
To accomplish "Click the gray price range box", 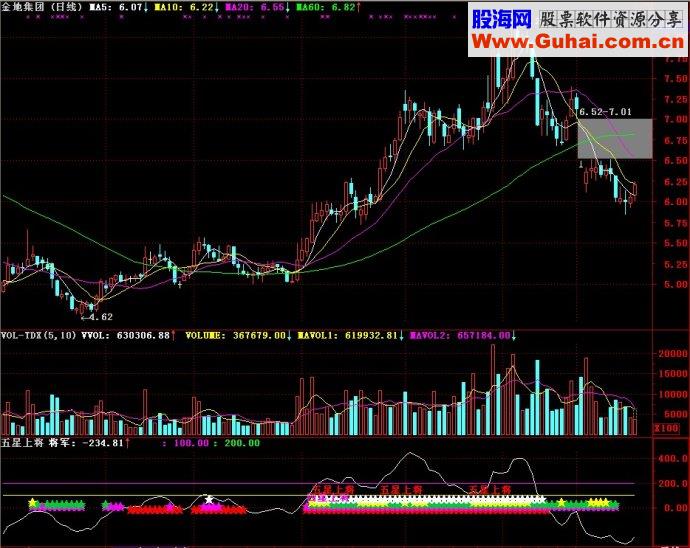I will pyautogui.click(x=615, y=138).
